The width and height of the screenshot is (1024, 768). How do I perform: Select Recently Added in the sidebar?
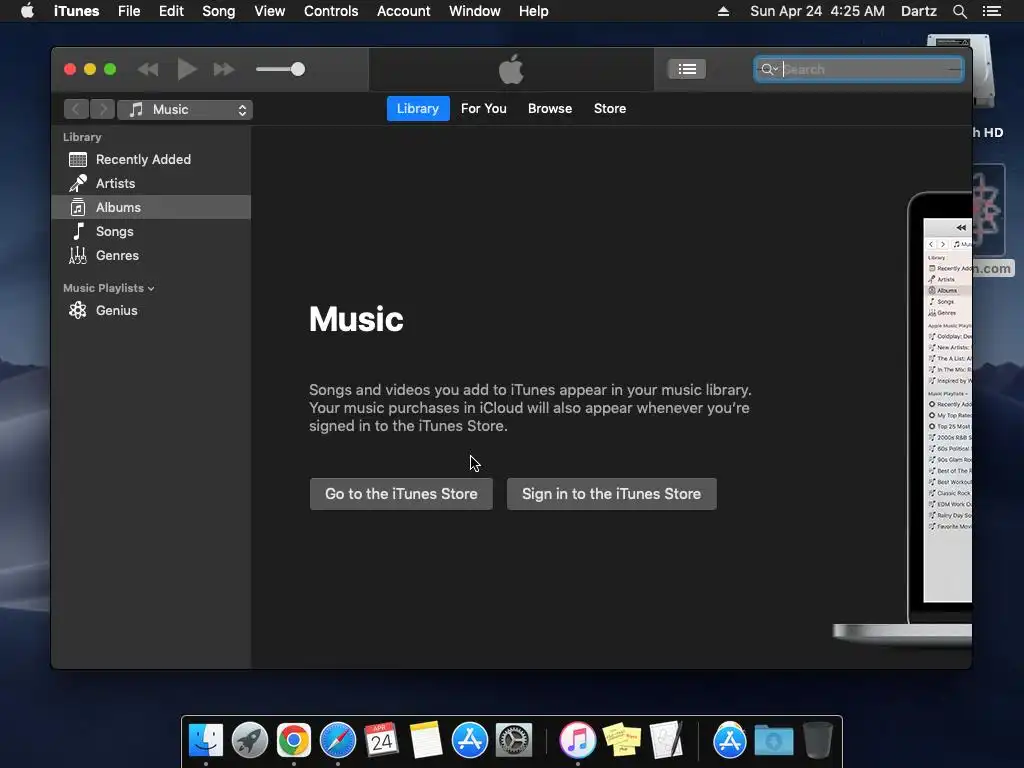click(x=151, y=159)
